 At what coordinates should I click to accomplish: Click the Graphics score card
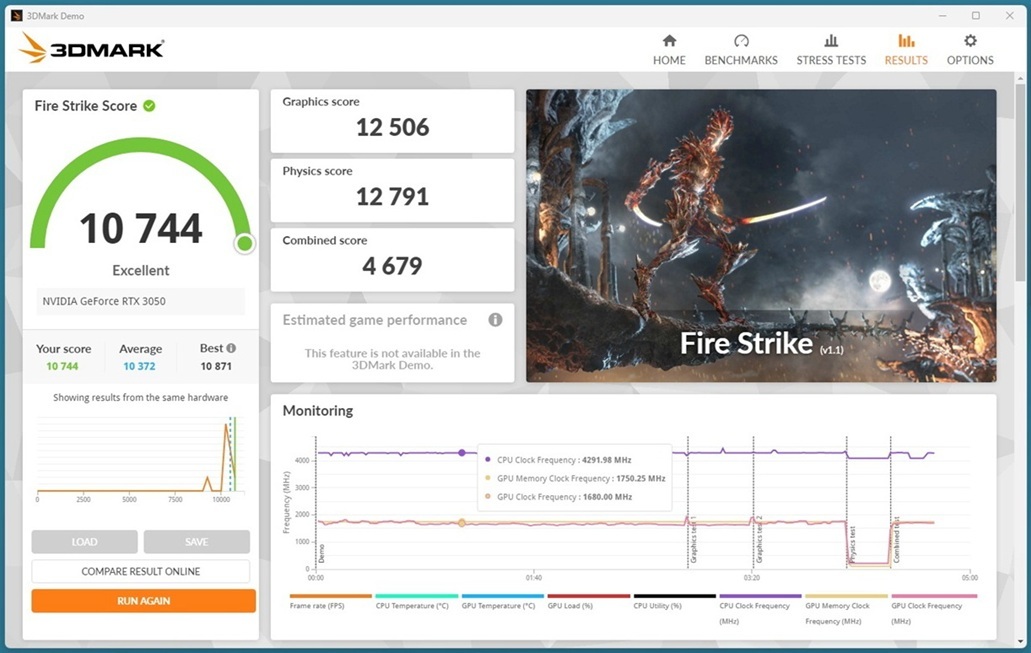(392, 120)
